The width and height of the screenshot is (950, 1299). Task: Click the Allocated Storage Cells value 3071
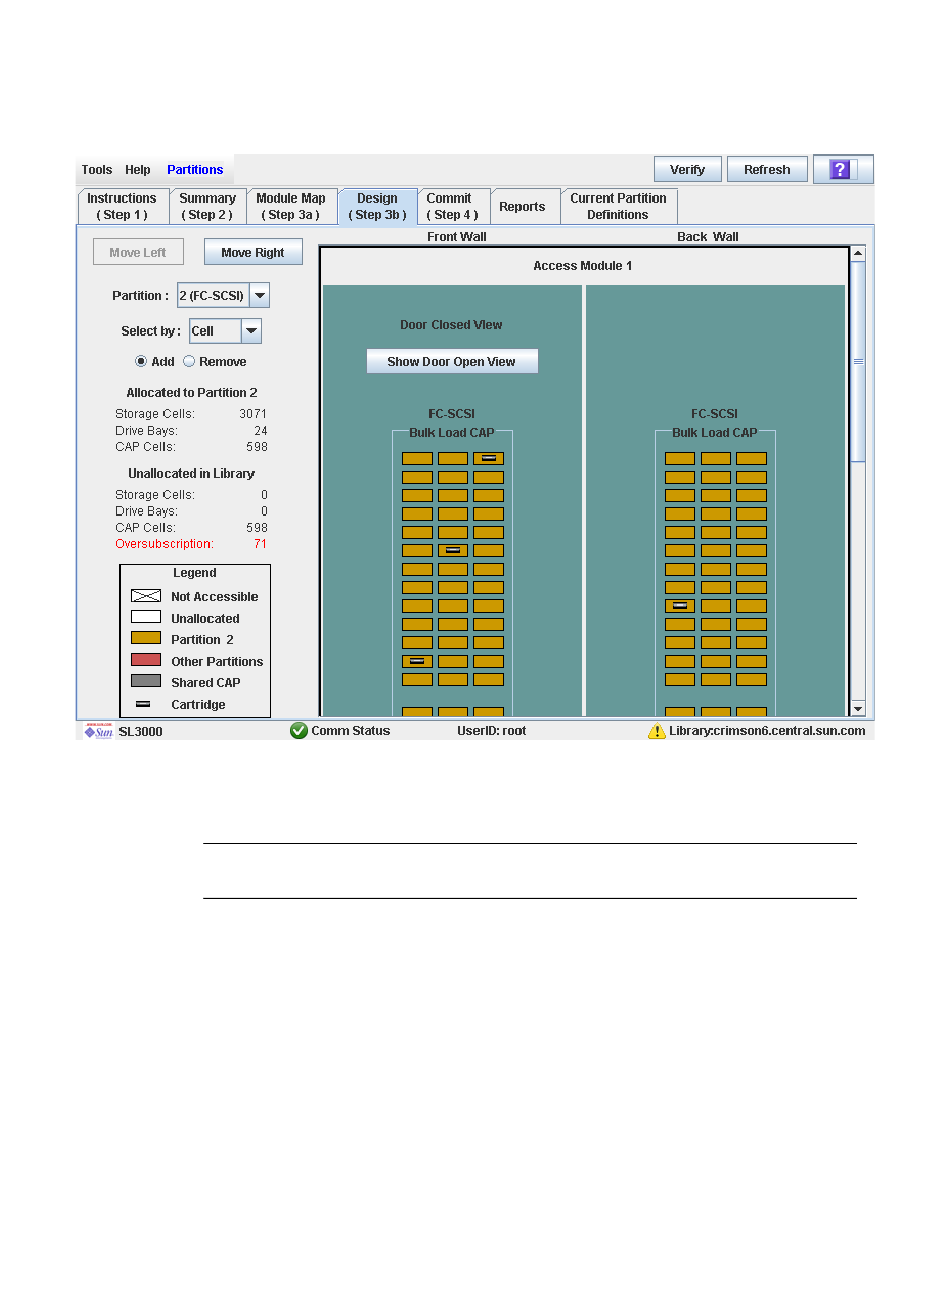[x=254, y=414]
